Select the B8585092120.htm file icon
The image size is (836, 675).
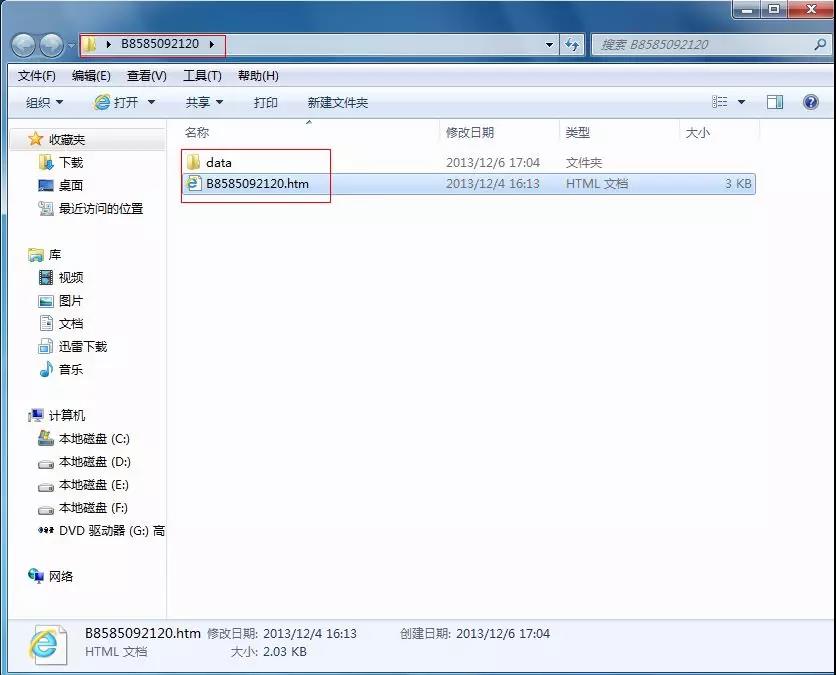click(193, 183)
